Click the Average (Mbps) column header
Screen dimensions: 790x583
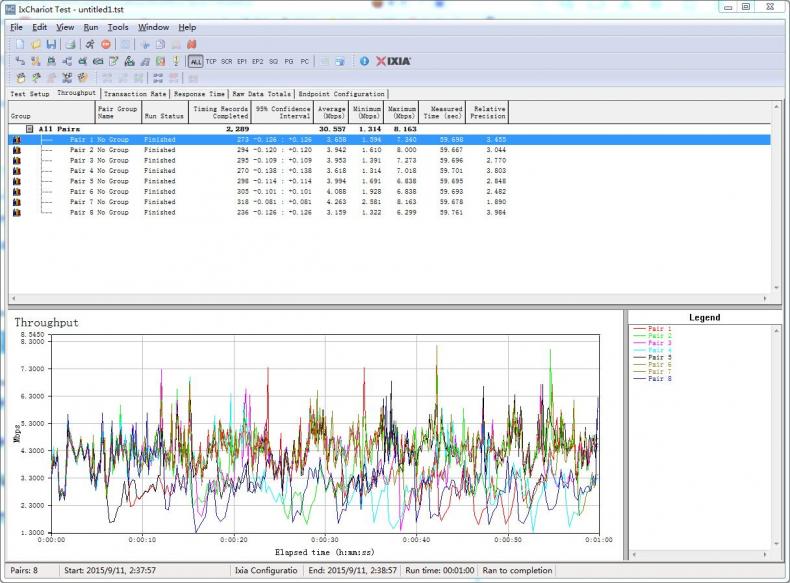(331, 112)
